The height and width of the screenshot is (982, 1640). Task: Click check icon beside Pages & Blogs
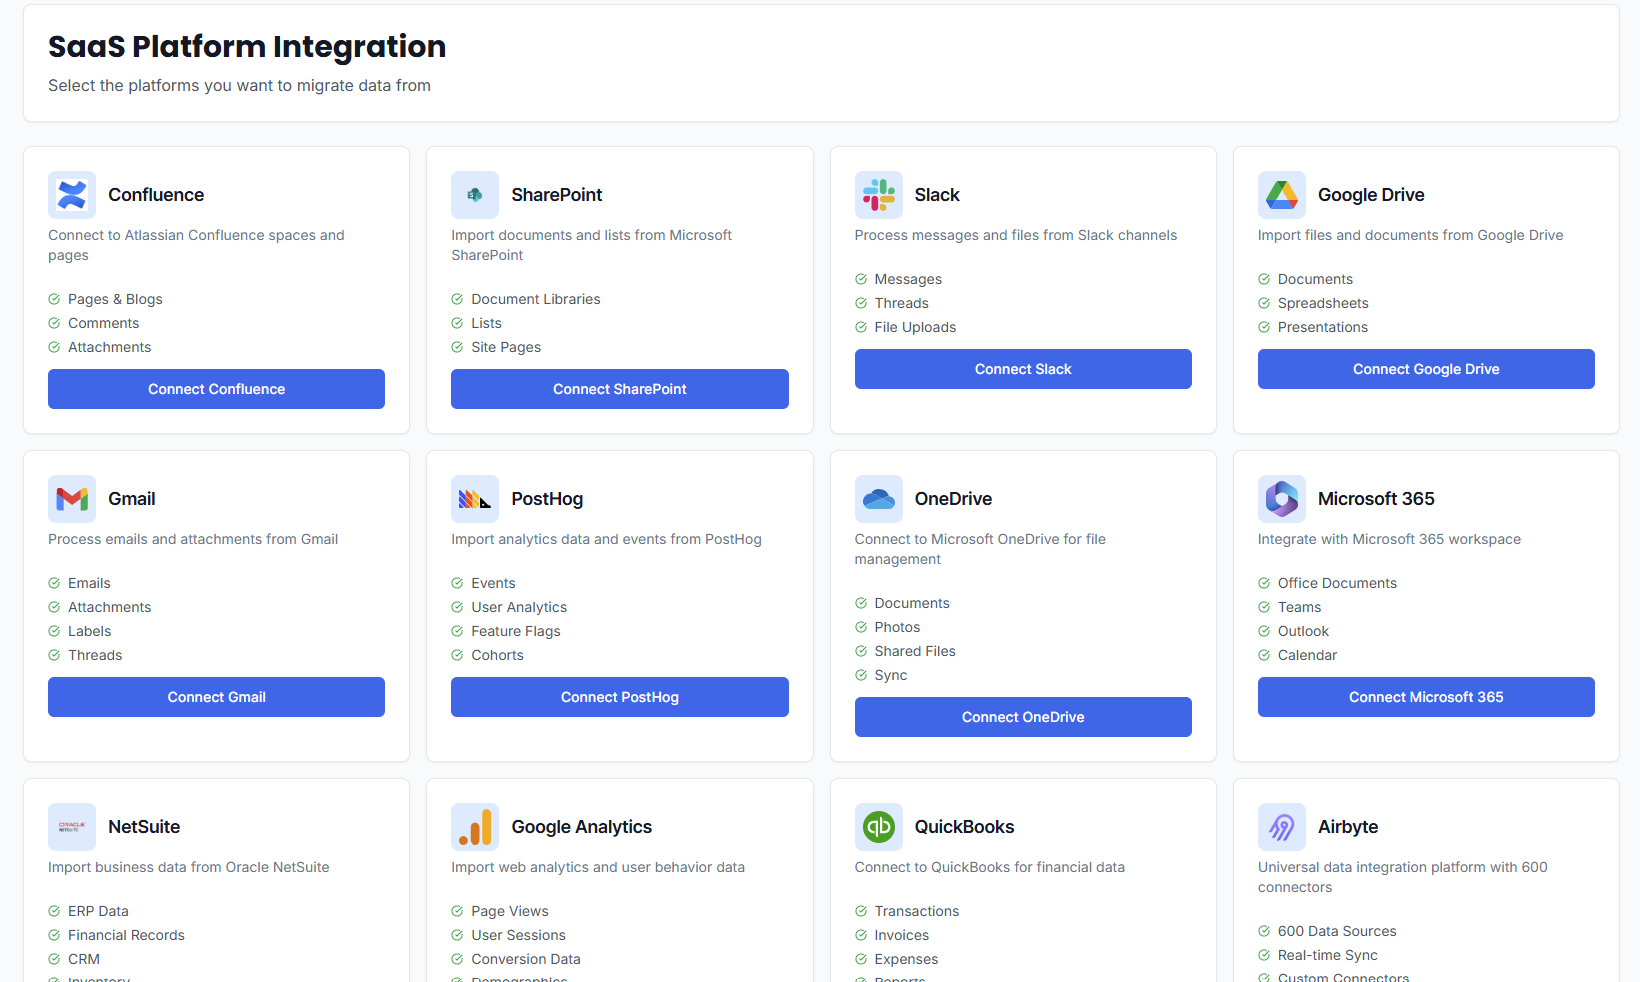coord(54,299)
